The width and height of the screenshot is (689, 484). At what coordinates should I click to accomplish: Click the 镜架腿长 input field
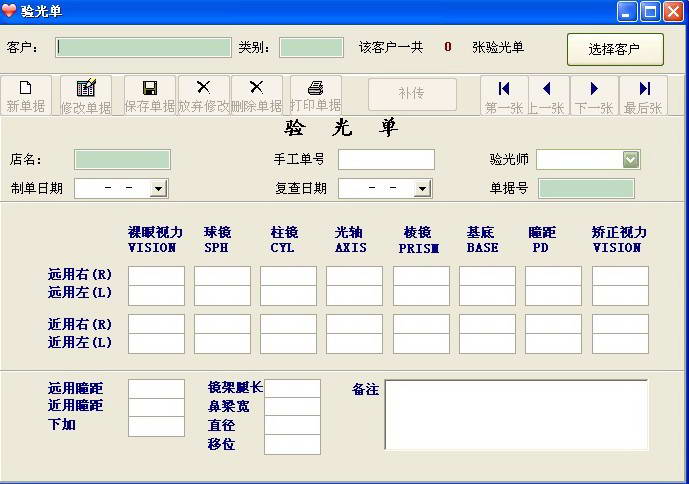pos(292,389)
